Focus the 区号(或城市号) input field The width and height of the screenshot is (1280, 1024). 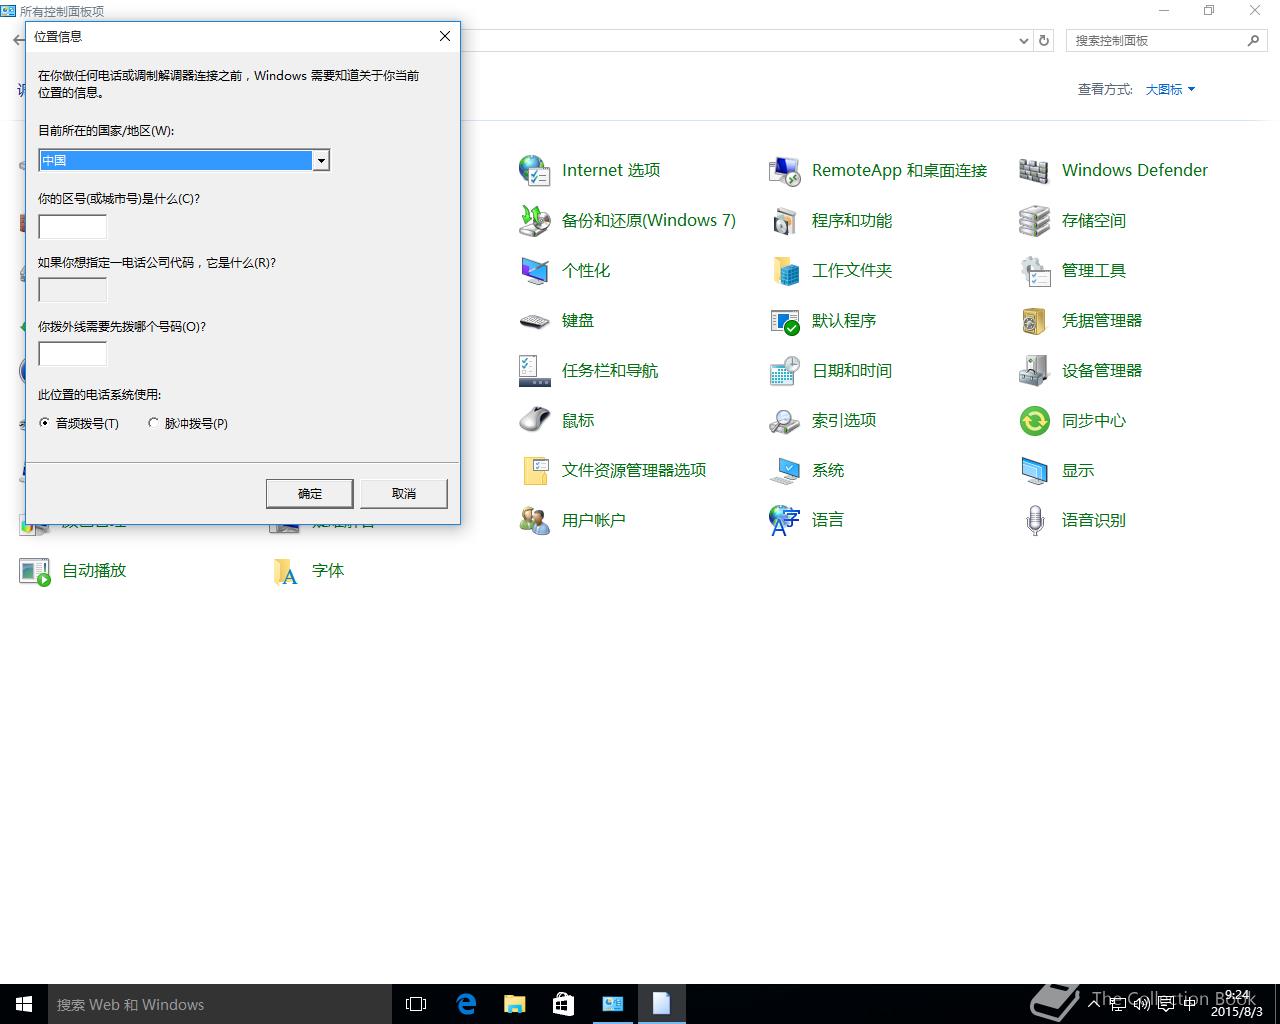72,226
